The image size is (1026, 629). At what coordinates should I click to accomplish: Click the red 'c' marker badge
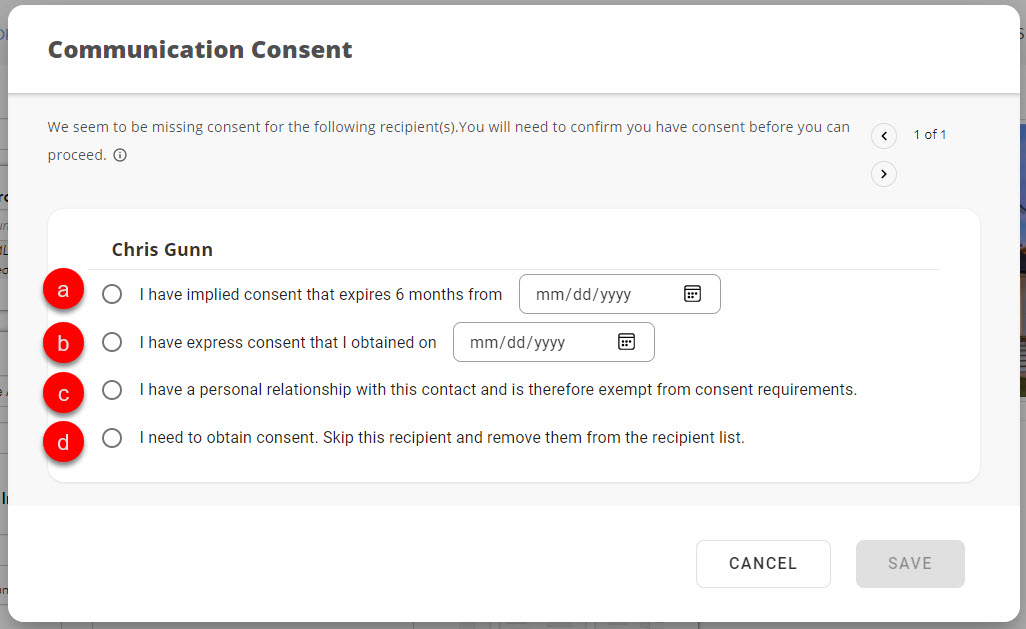pyautogui.click(x=63, y=393)
